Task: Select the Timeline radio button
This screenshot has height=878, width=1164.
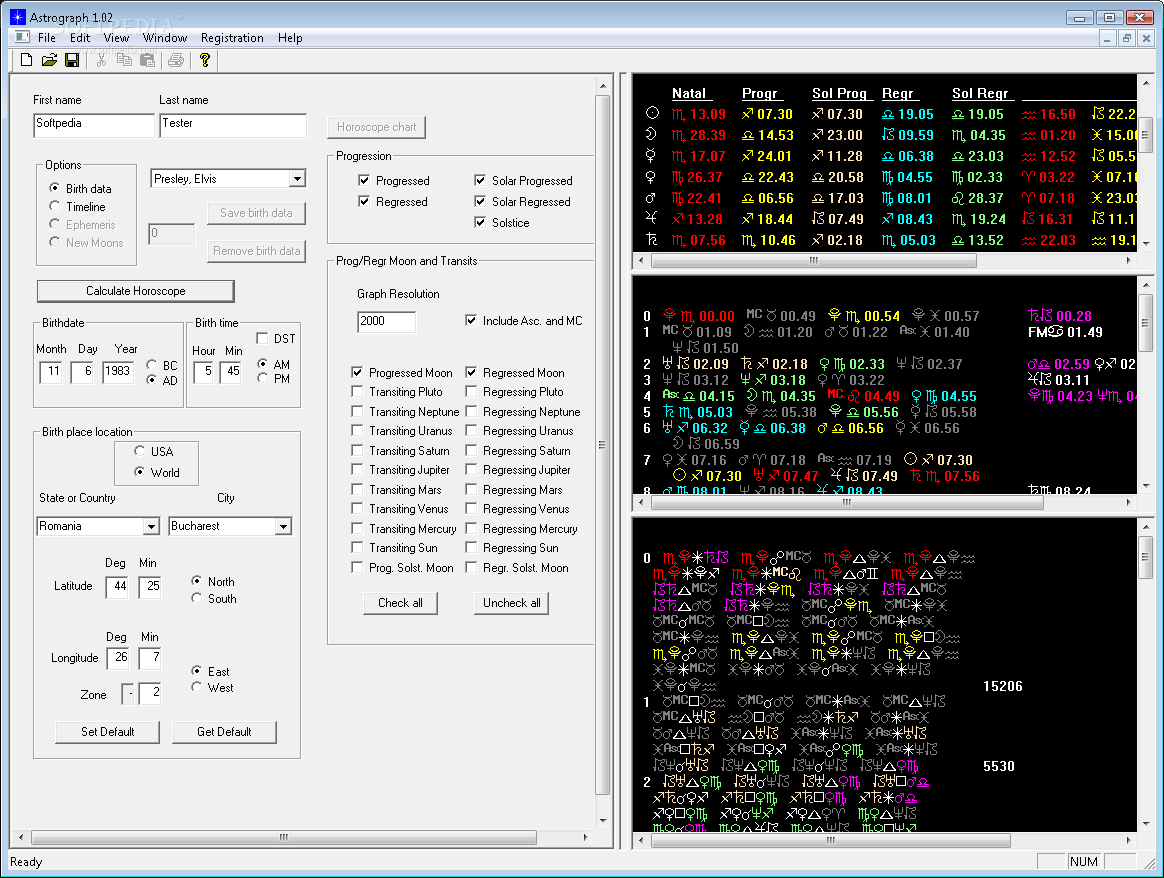Action: (x=55, y=206)
